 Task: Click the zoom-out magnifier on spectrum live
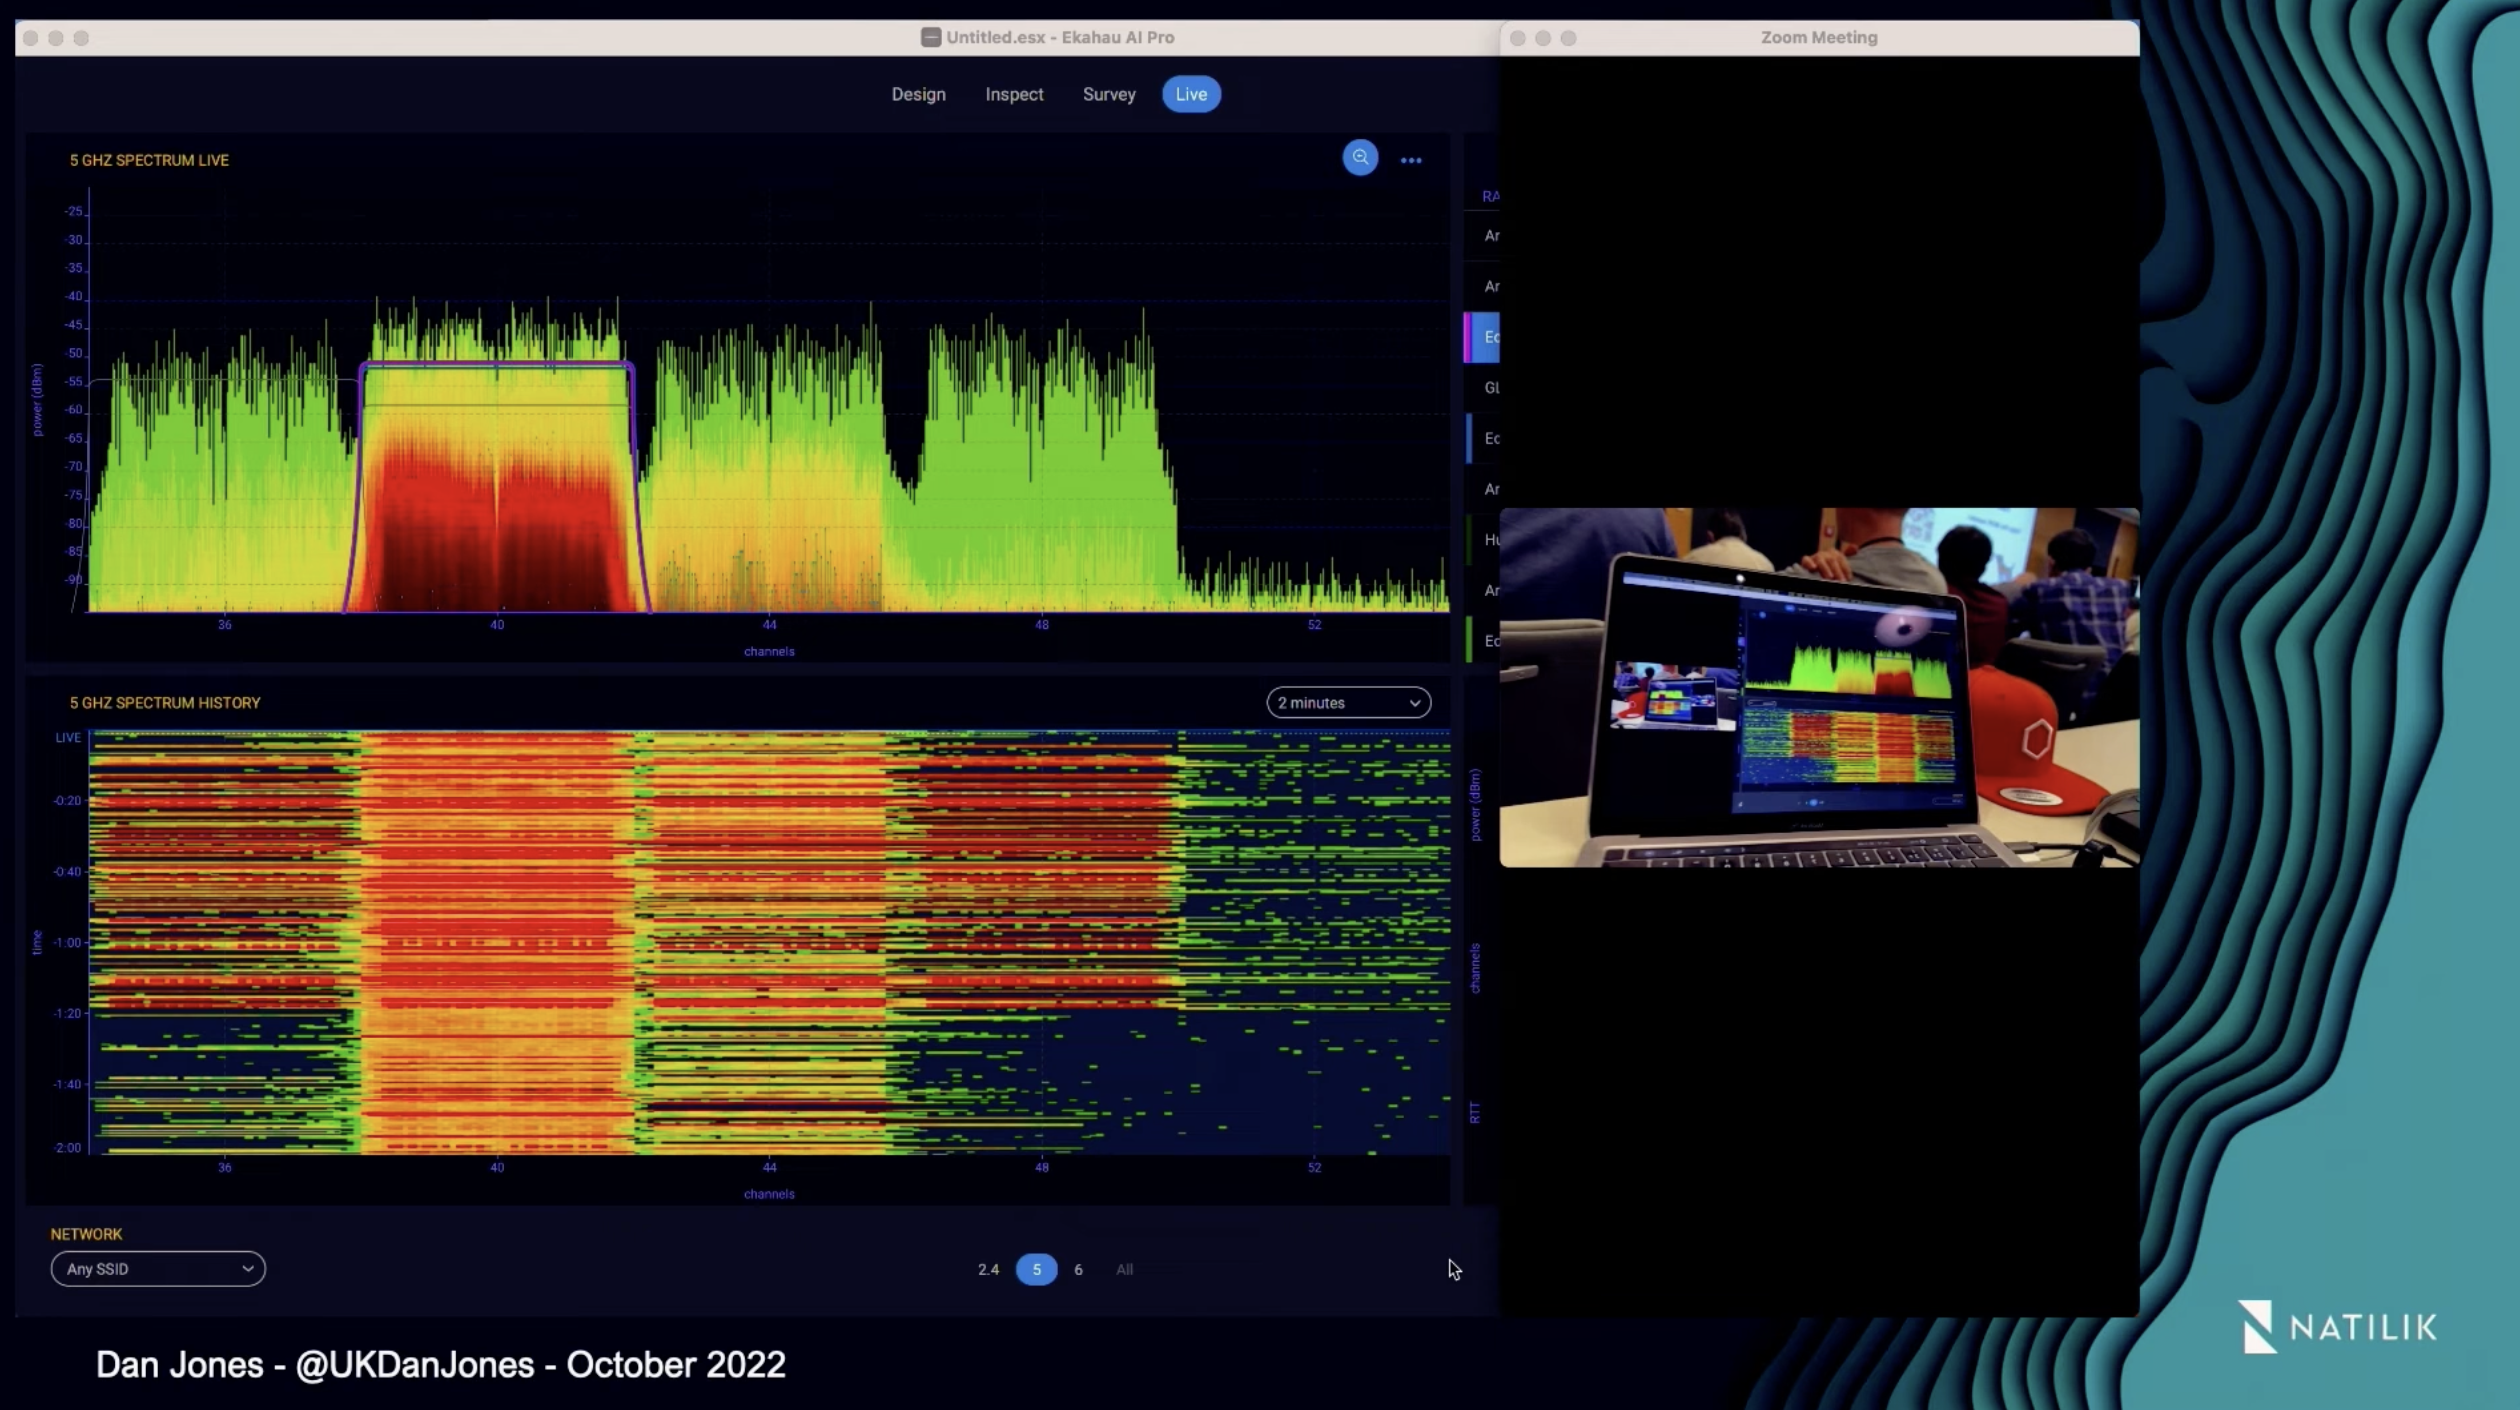pyautogui.click(x=1360, y=158)
